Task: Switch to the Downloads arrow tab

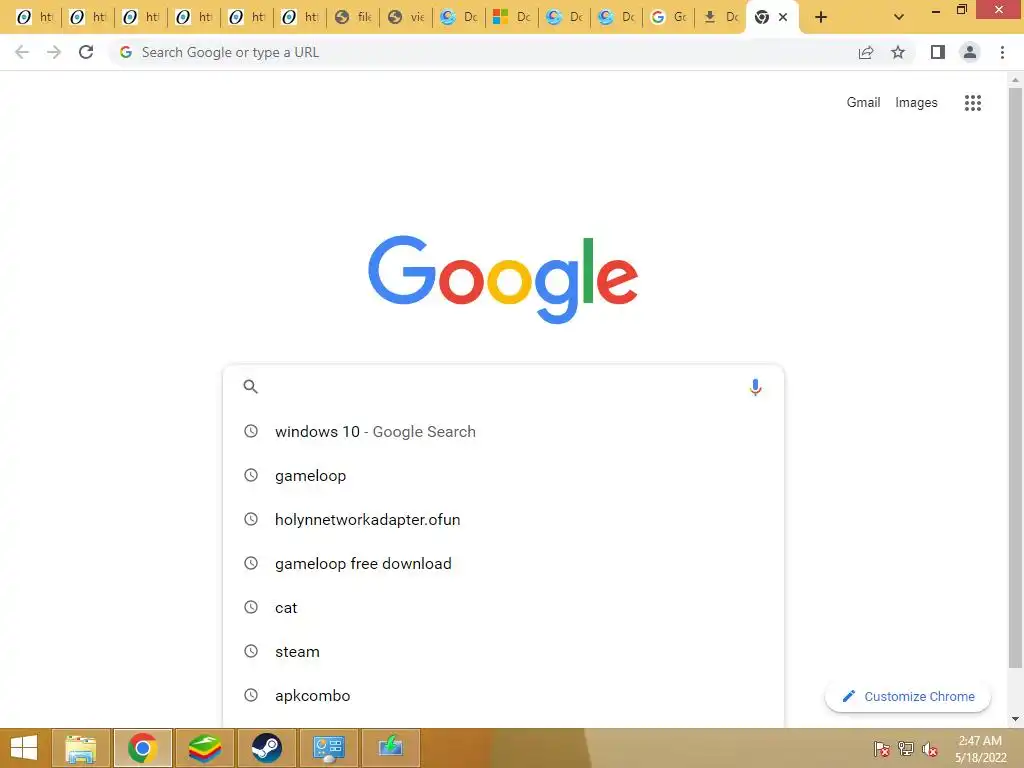Action: coord(720,17)
